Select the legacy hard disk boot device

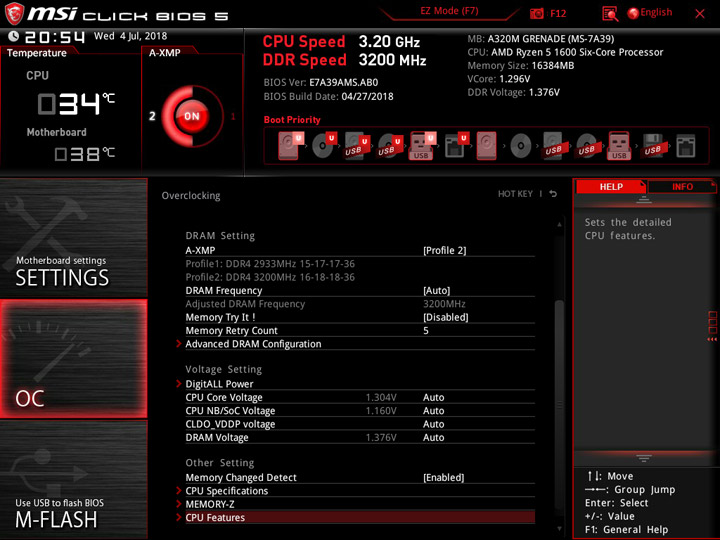click(x=486, y=146)
